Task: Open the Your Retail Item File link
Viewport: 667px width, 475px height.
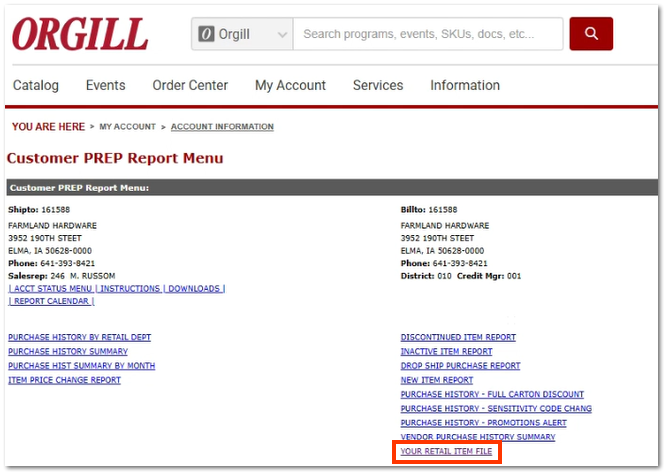Action: 446,452
